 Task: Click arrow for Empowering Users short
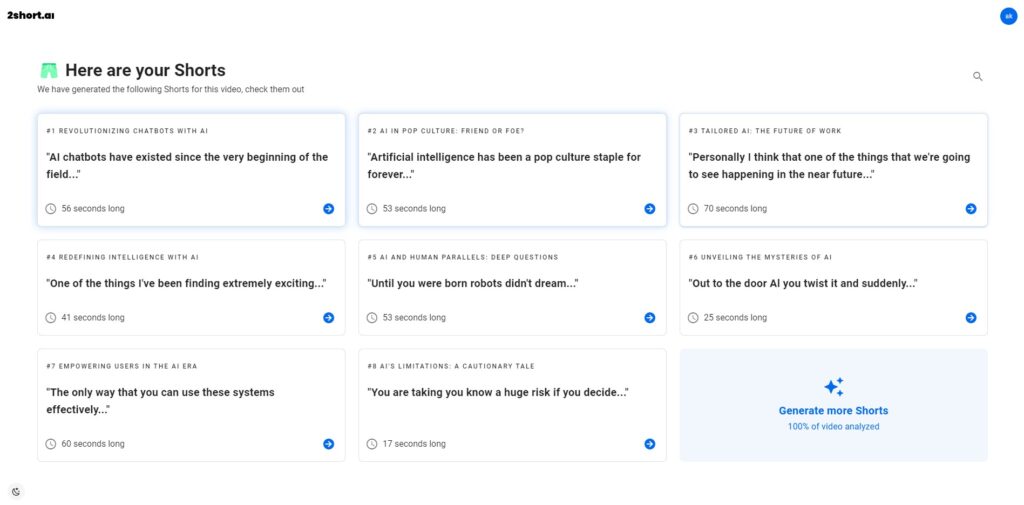[328, 444]
